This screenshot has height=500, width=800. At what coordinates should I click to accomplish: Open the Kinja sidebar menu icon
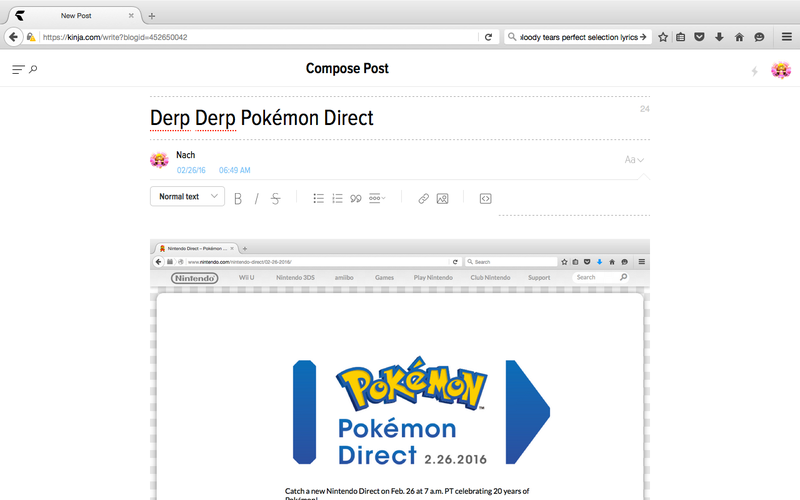18,69
